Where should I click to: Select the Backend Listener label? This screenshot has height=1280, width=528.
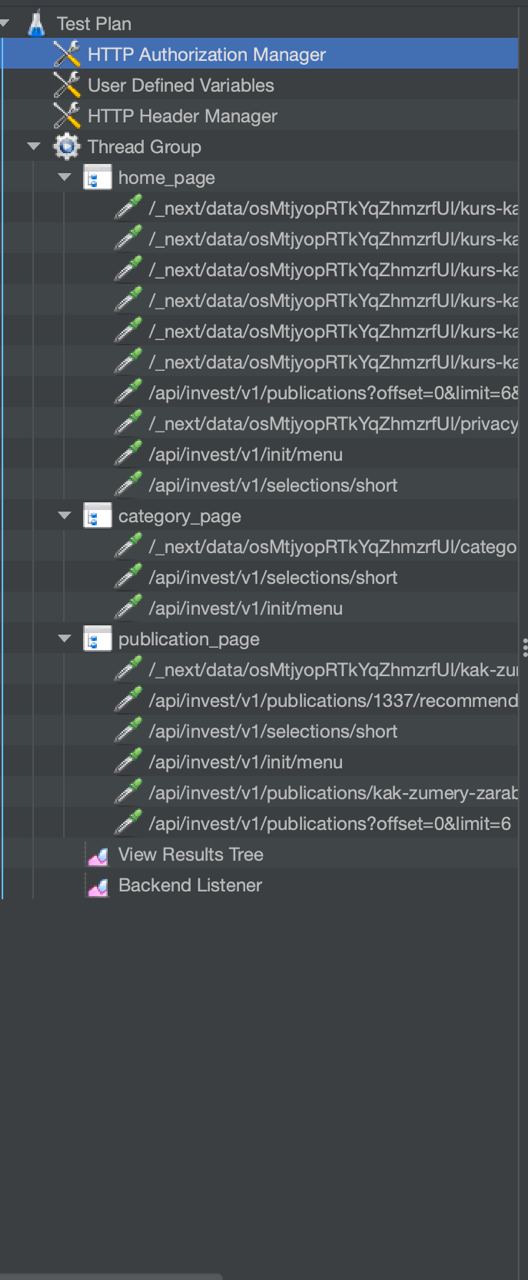point(190,886)
